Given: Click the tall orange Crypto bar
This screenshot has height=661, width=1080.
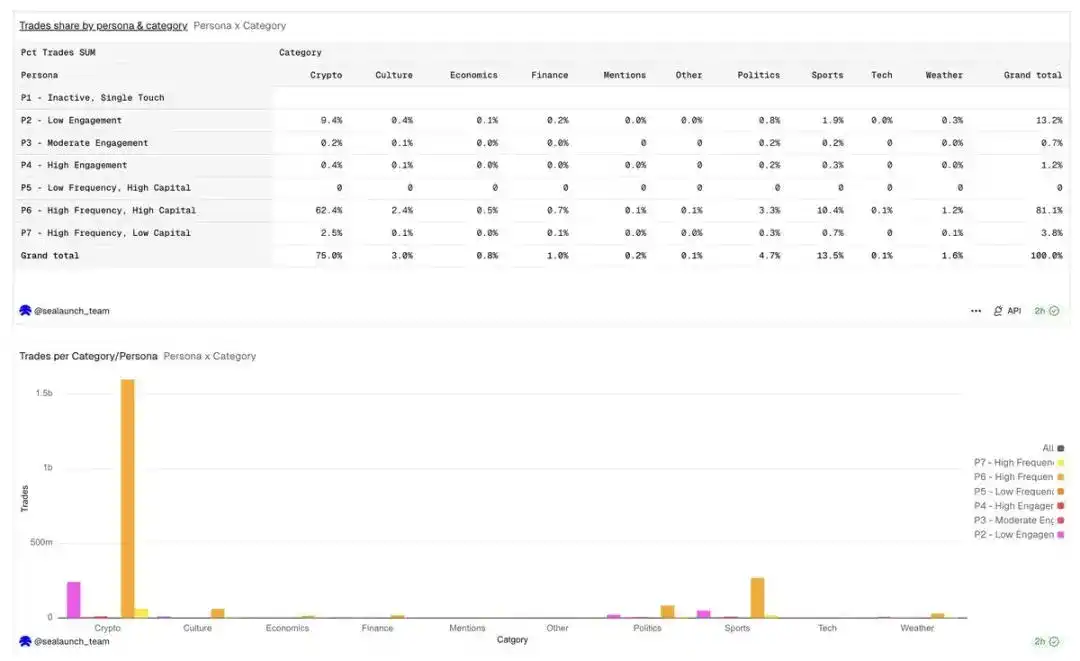Looking at the screenshot, I should [127, 500].
